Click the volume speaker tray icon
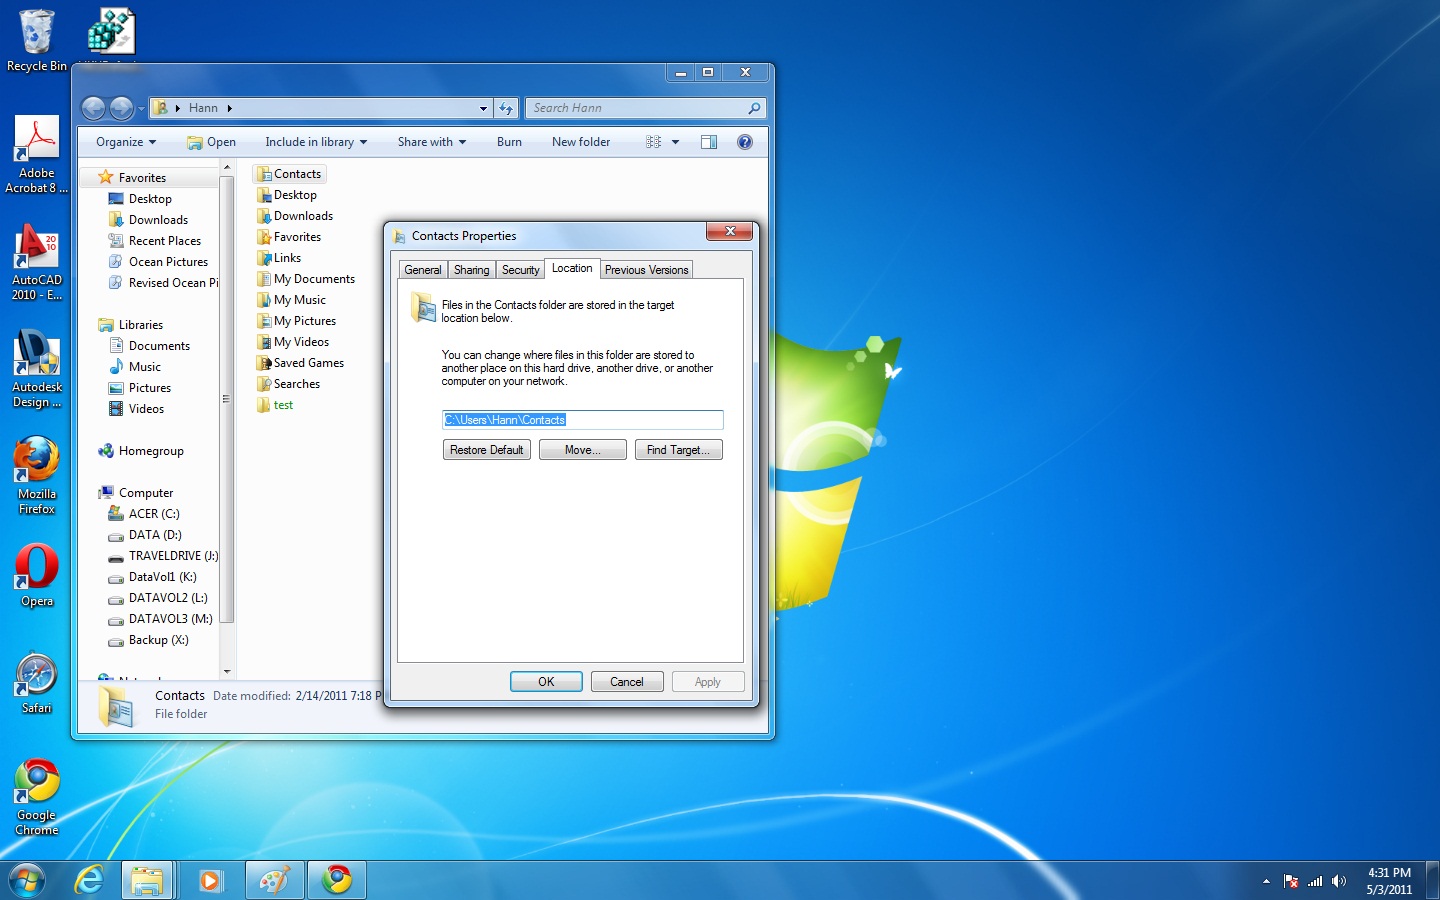The width and height of the screenshot is (1440, 900). (x=1339, y=881)
